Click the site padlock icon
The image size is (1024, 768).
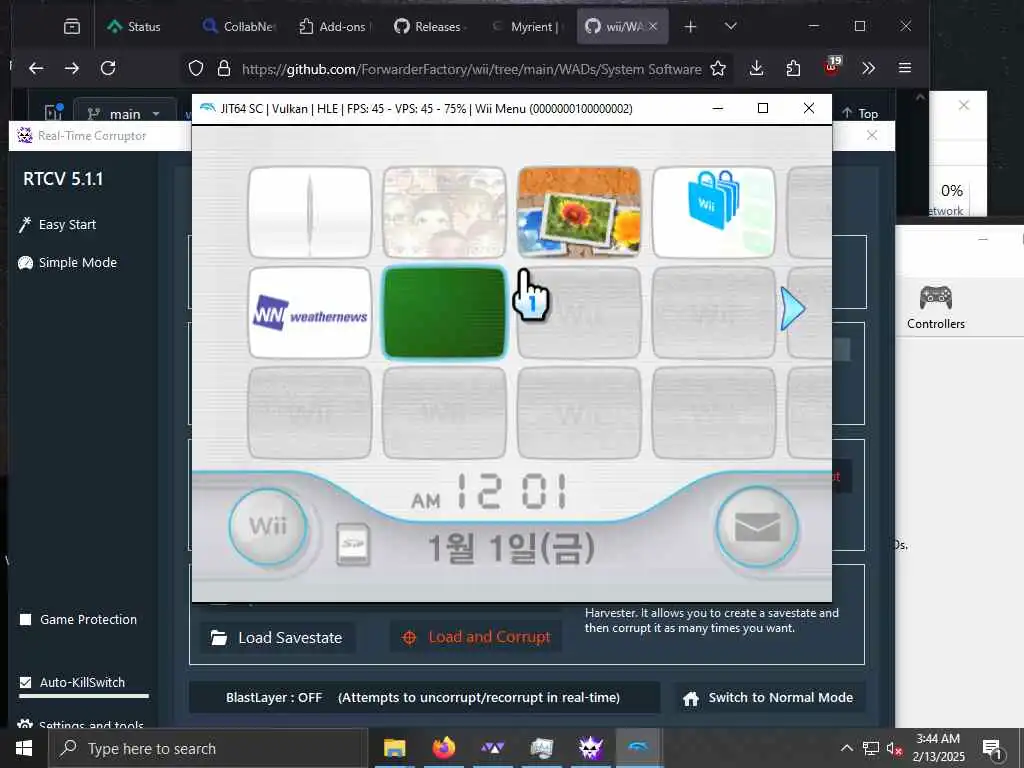tap(224, 68)
